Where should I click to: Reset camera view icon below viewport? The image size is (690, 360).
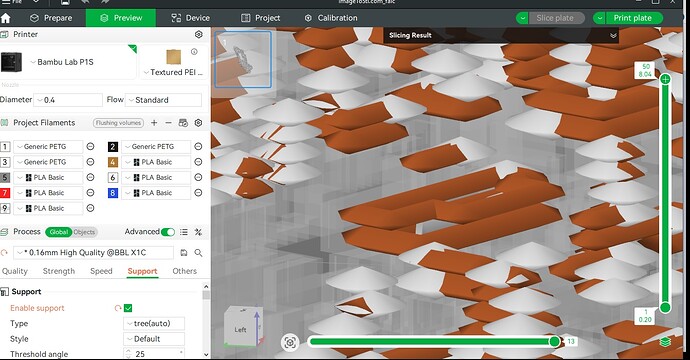(x=290, y=342)
